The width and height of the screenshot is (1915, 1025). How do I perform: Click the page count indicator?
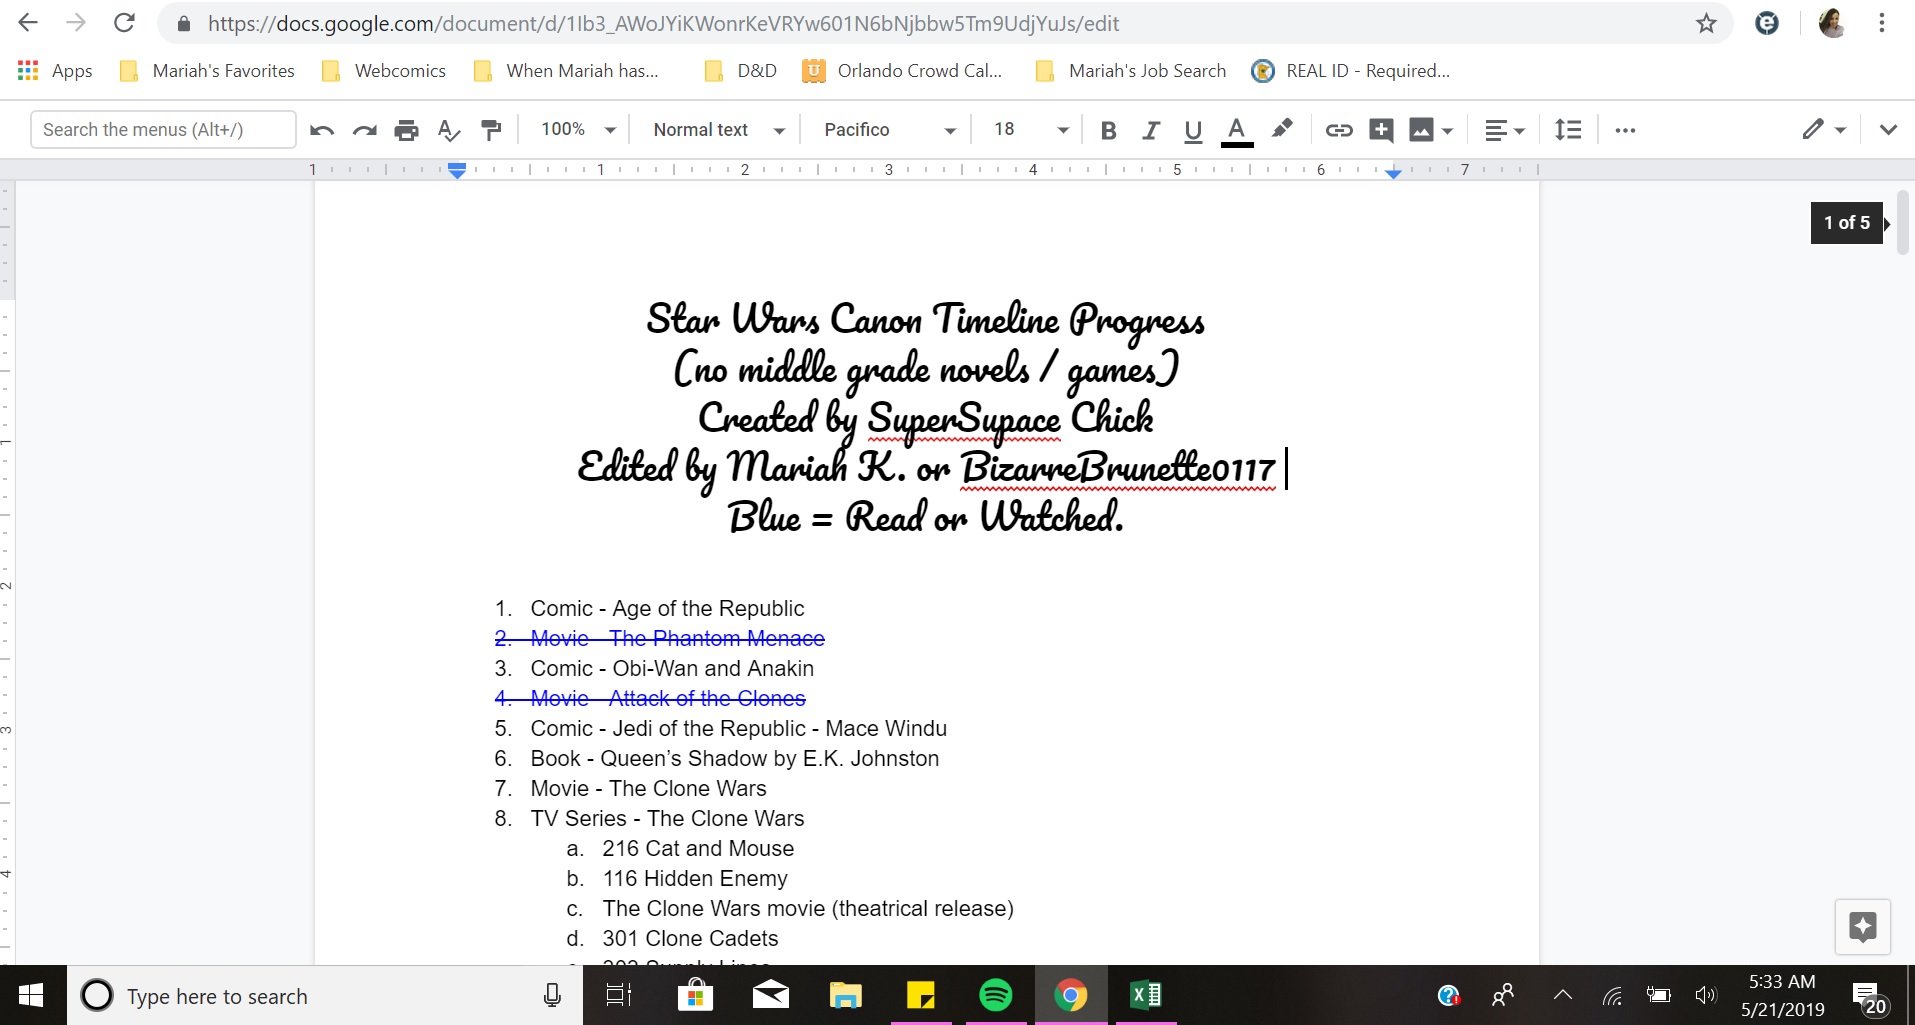(x=1845, y=222)
